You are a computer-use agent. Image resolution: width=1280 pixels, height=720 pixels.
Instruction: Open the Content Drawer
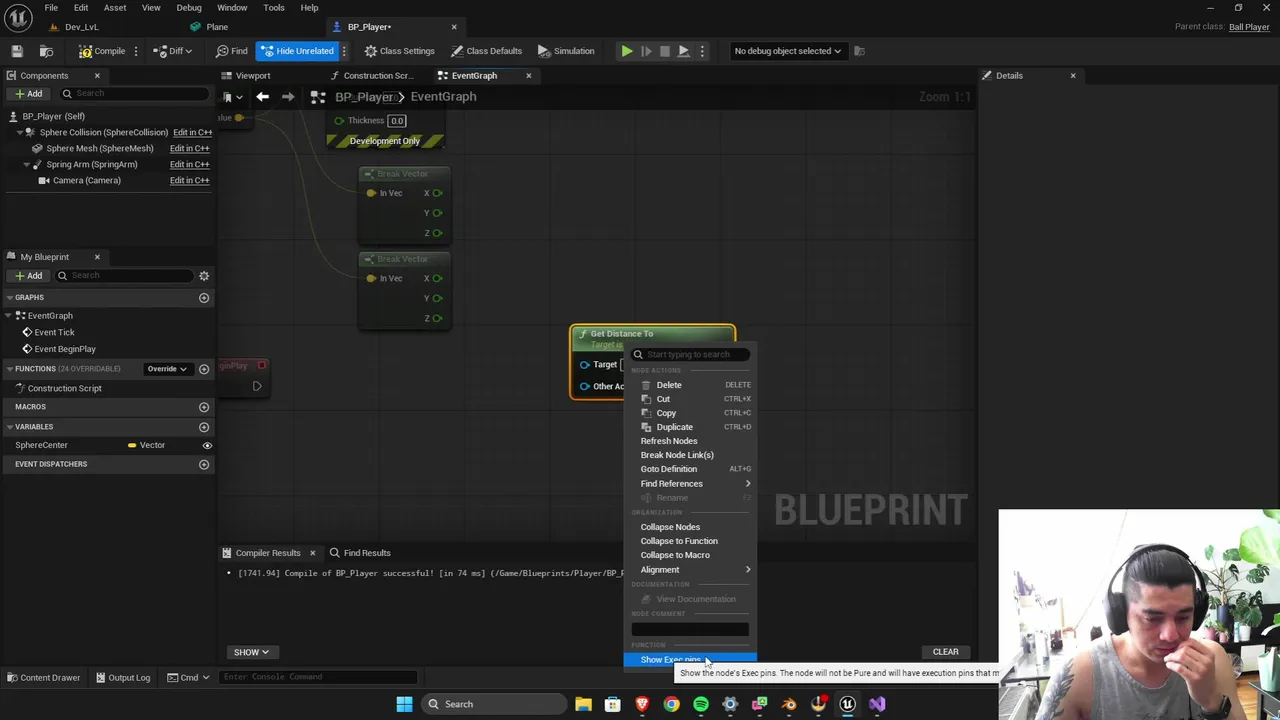pyautogui.click(x=43, y=677)
